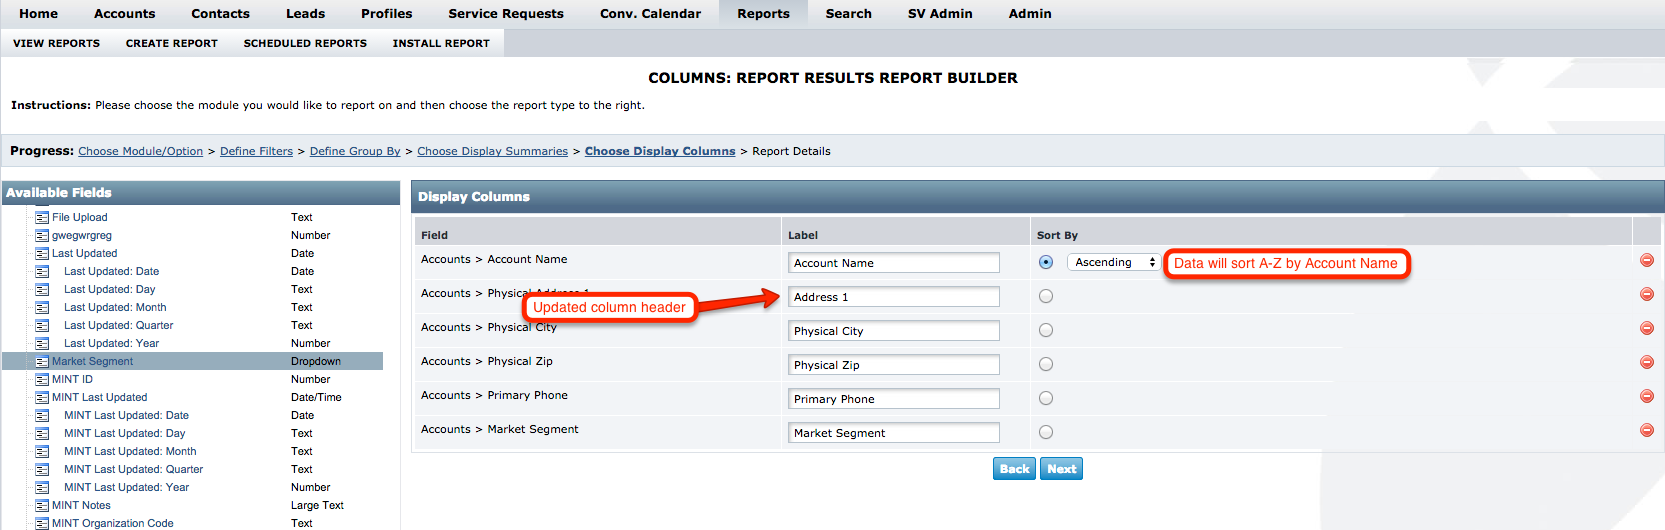Screen dimensions: 1665x530
Task: Edit the Account Name label field
Action: point(894,263)
